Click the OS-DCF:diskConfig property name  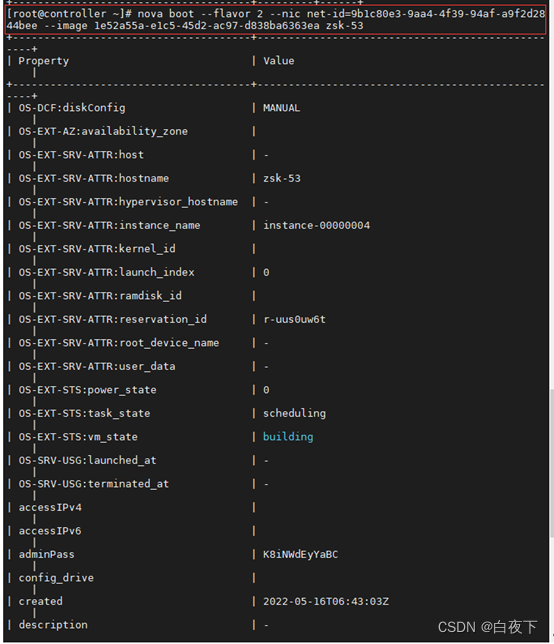(72, 108)
